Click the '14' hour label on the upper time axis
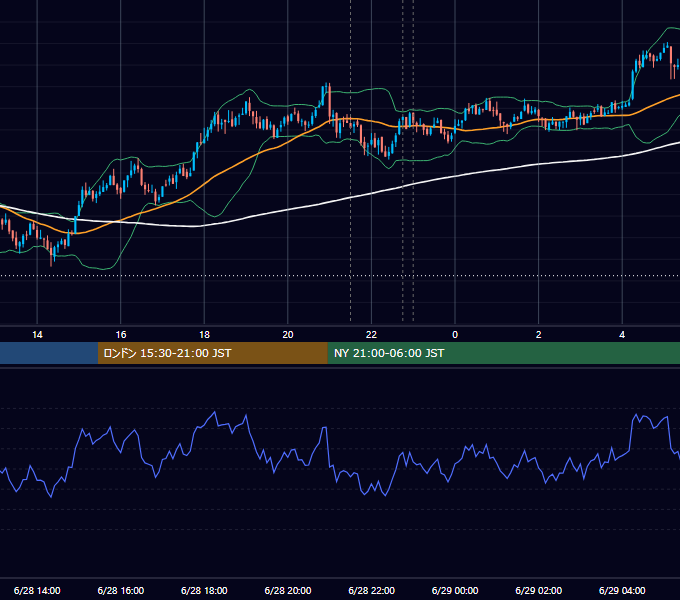The height and width of the screenshot is (600, 680). [37, 335]
